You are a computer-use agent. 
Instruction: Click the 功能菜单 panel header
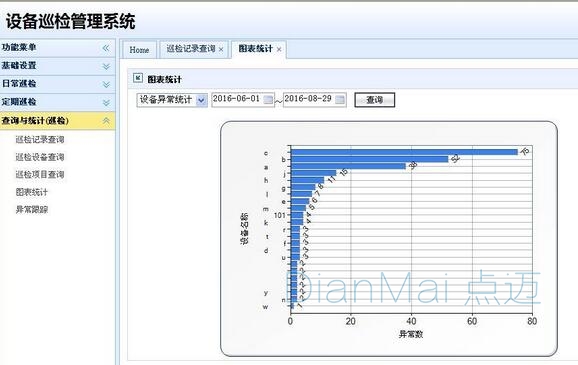pos(58,48)
